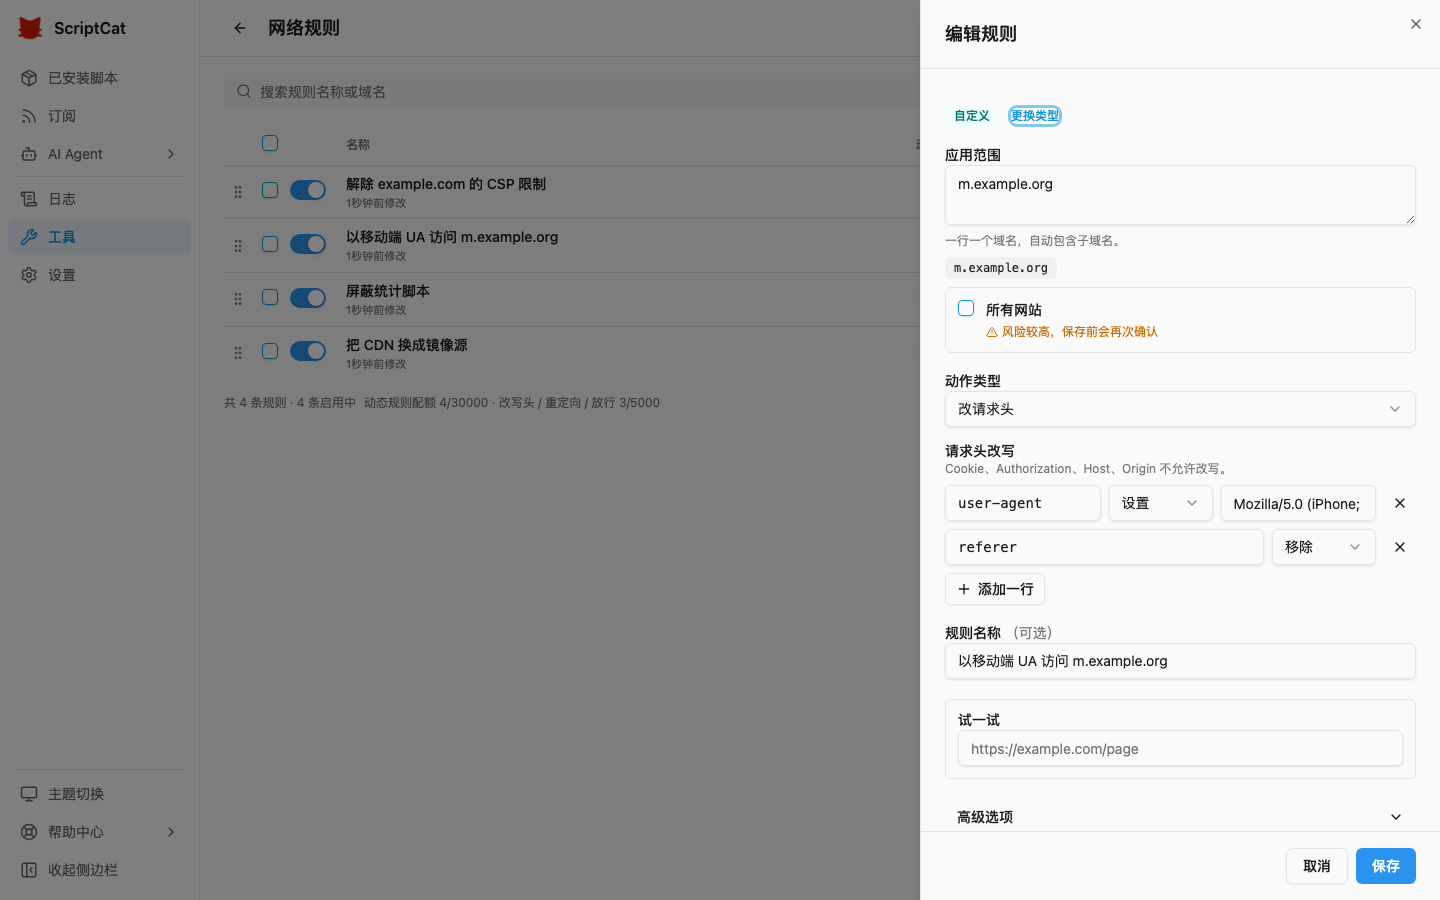The height and width of the screenshot is (900, 1440).
Task: Click the 保存 button
Action: (x=1386, y=866)
